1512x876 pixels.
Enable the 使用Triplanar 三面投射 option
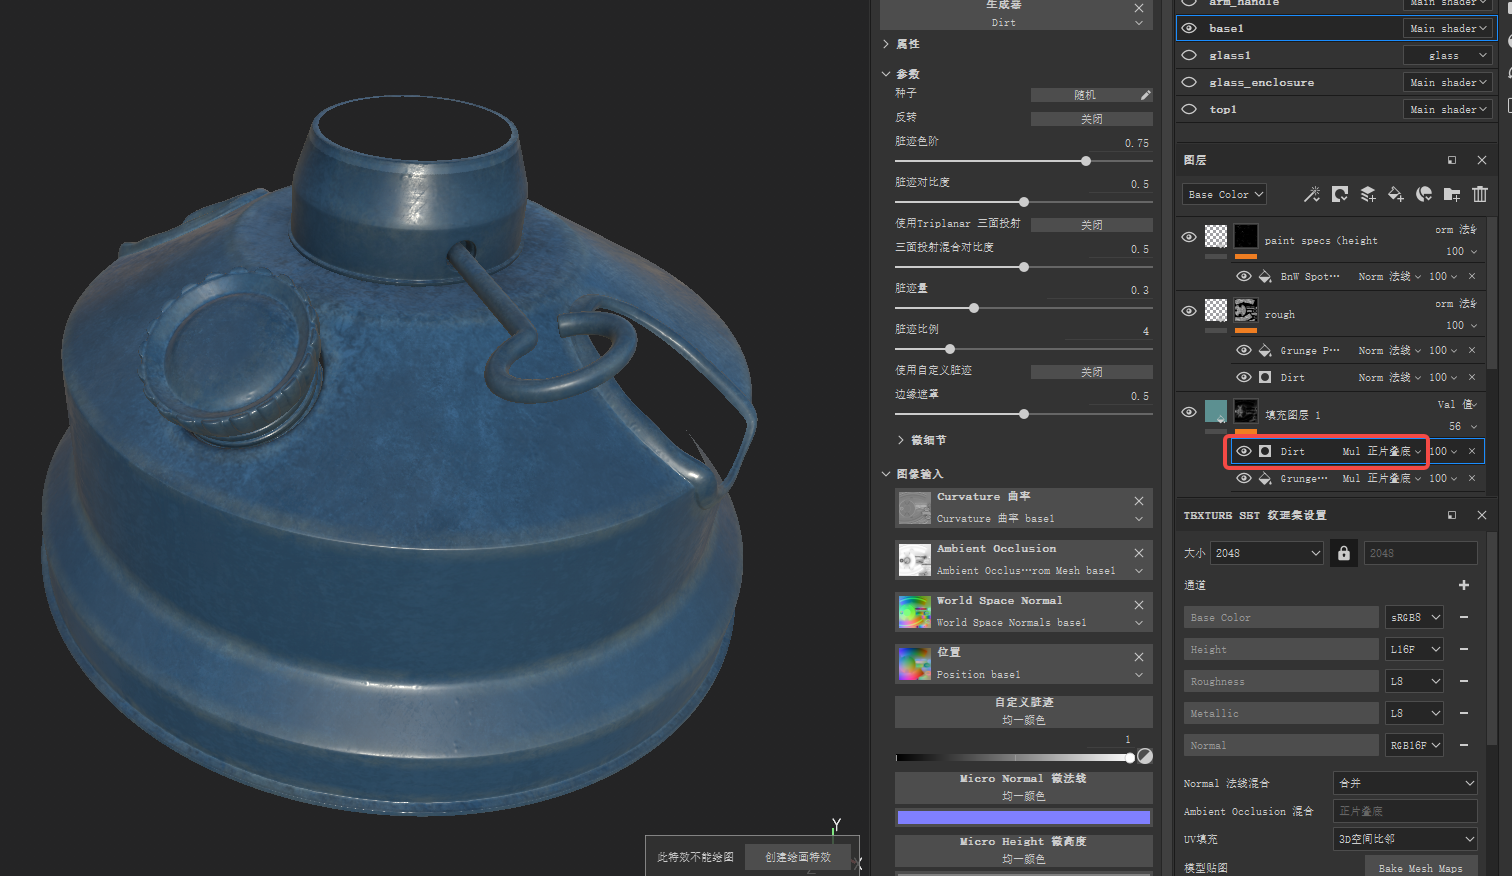point(1091,224)
